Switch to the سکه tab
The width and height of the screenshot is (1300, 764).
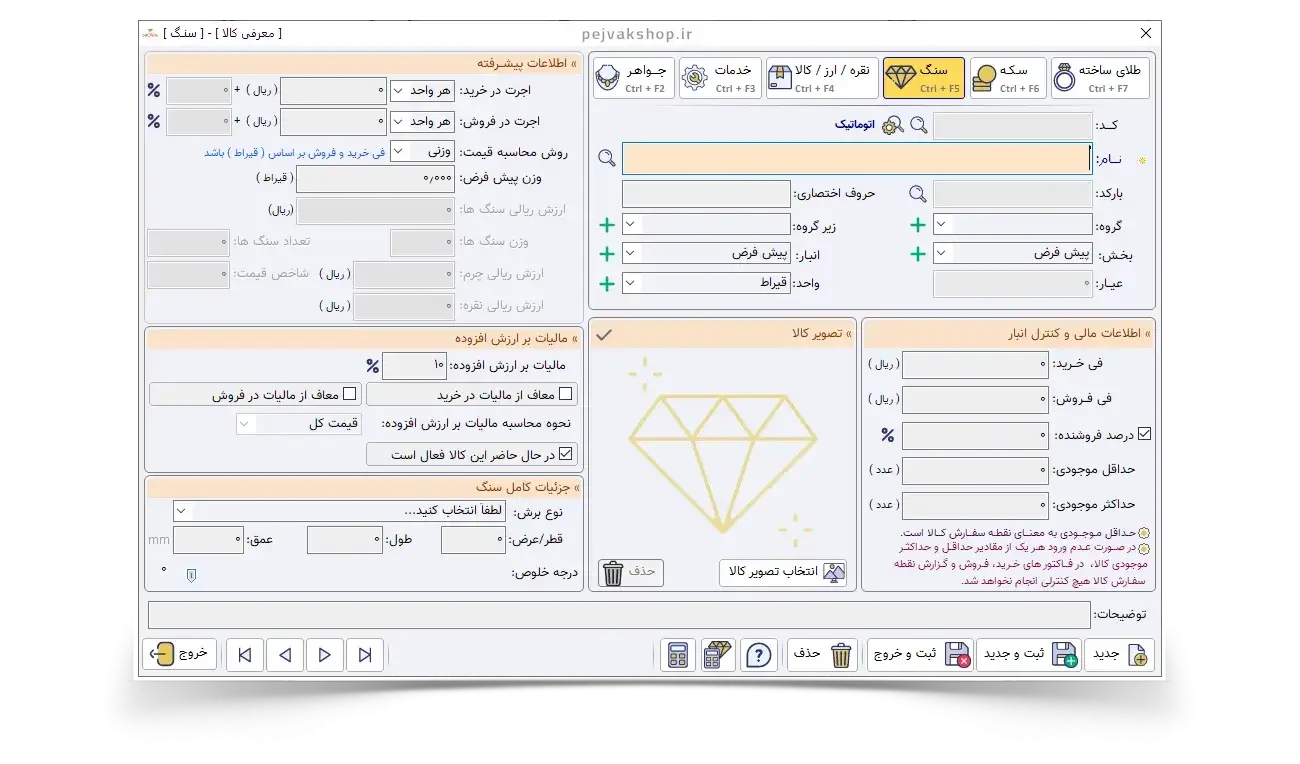(x=1006, y=78)
